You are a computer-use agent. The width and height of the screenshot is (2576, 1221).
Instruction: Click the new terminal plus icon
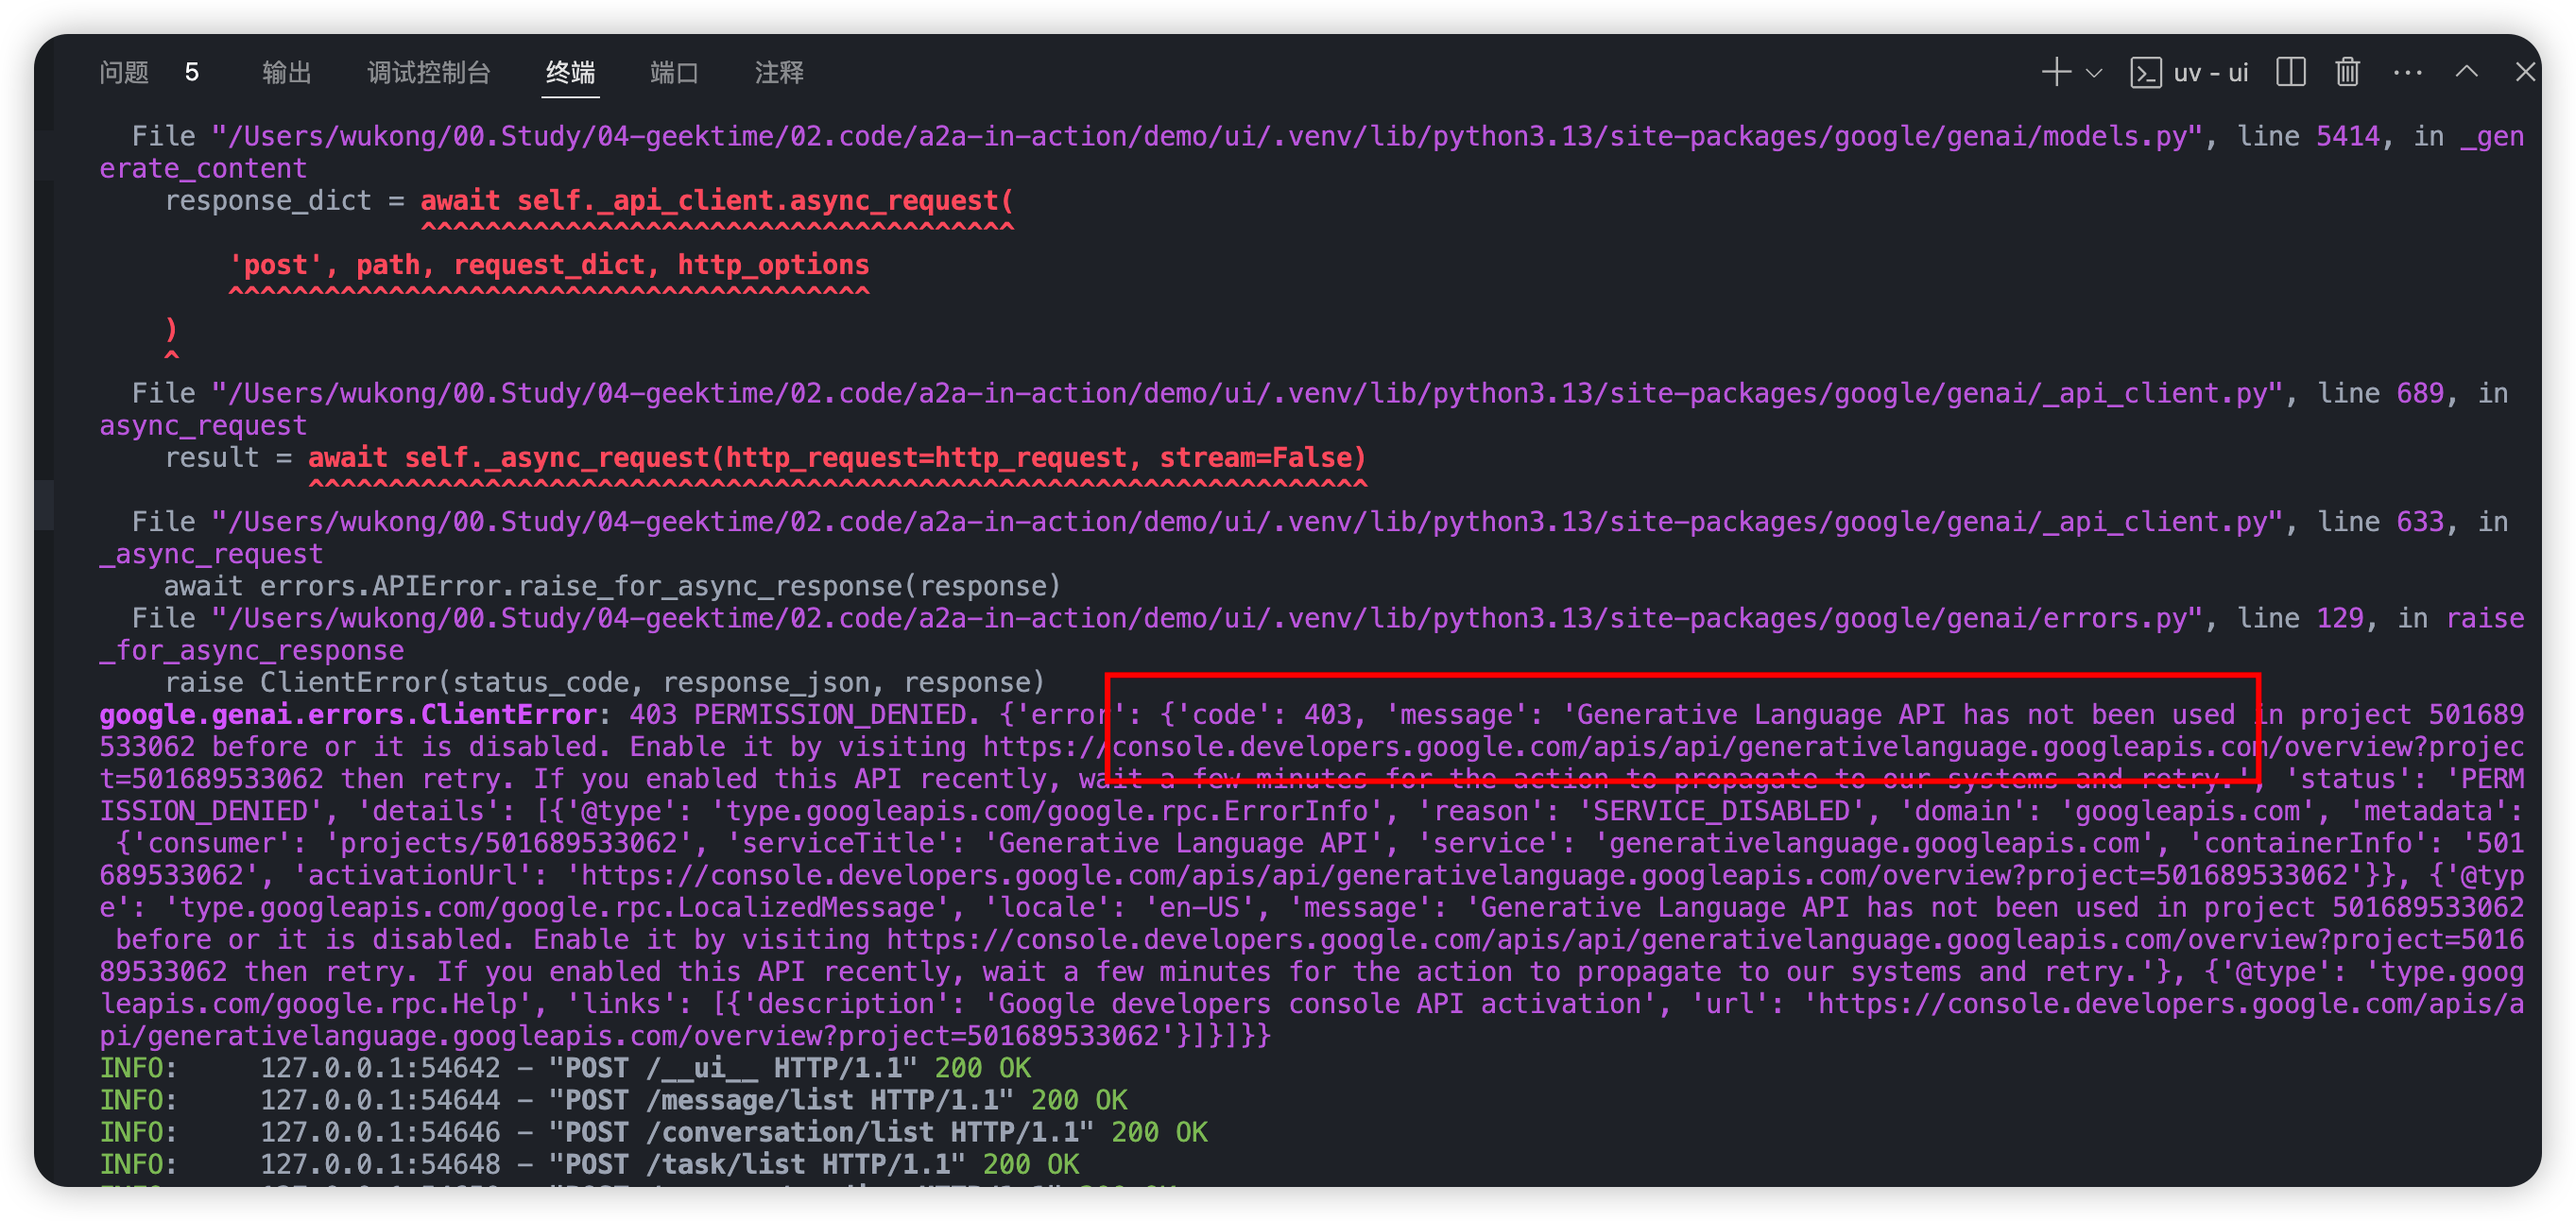[x=2056, y=72]
